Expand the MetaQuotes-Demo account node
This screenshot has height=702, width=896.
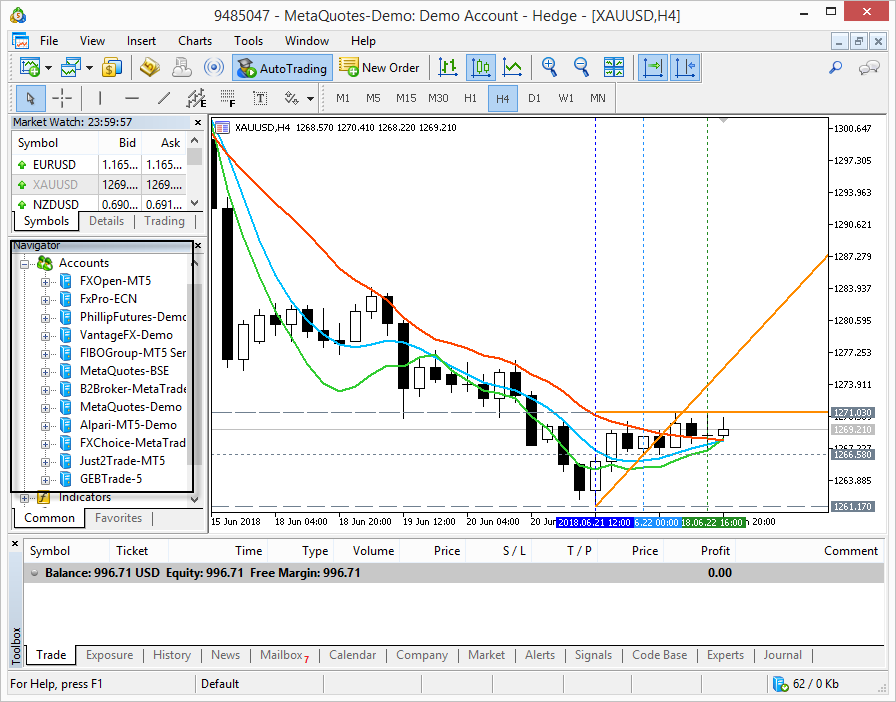pyautogui.click(x=45, y=408)
